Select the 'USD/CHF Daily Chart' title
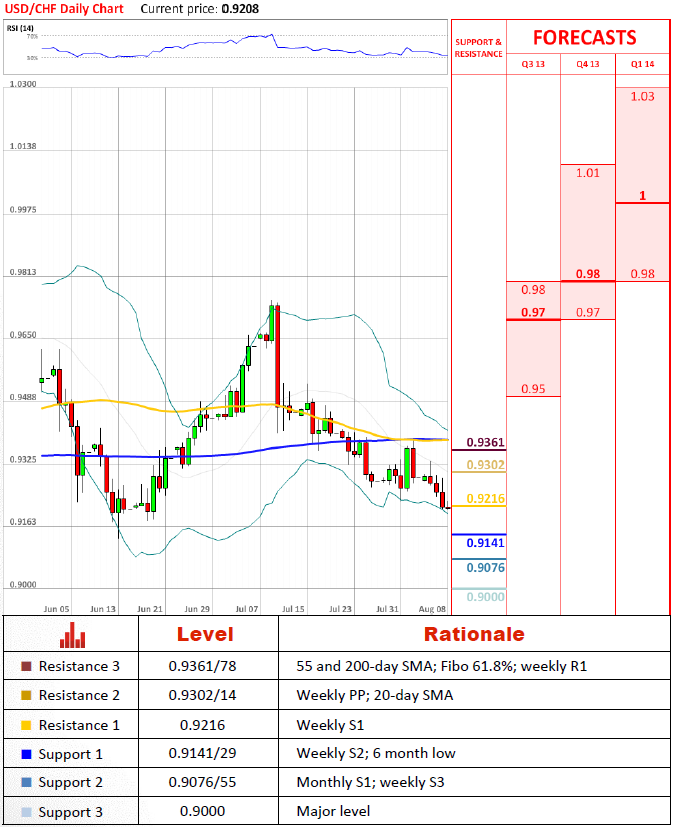 (x=64, y=9)
